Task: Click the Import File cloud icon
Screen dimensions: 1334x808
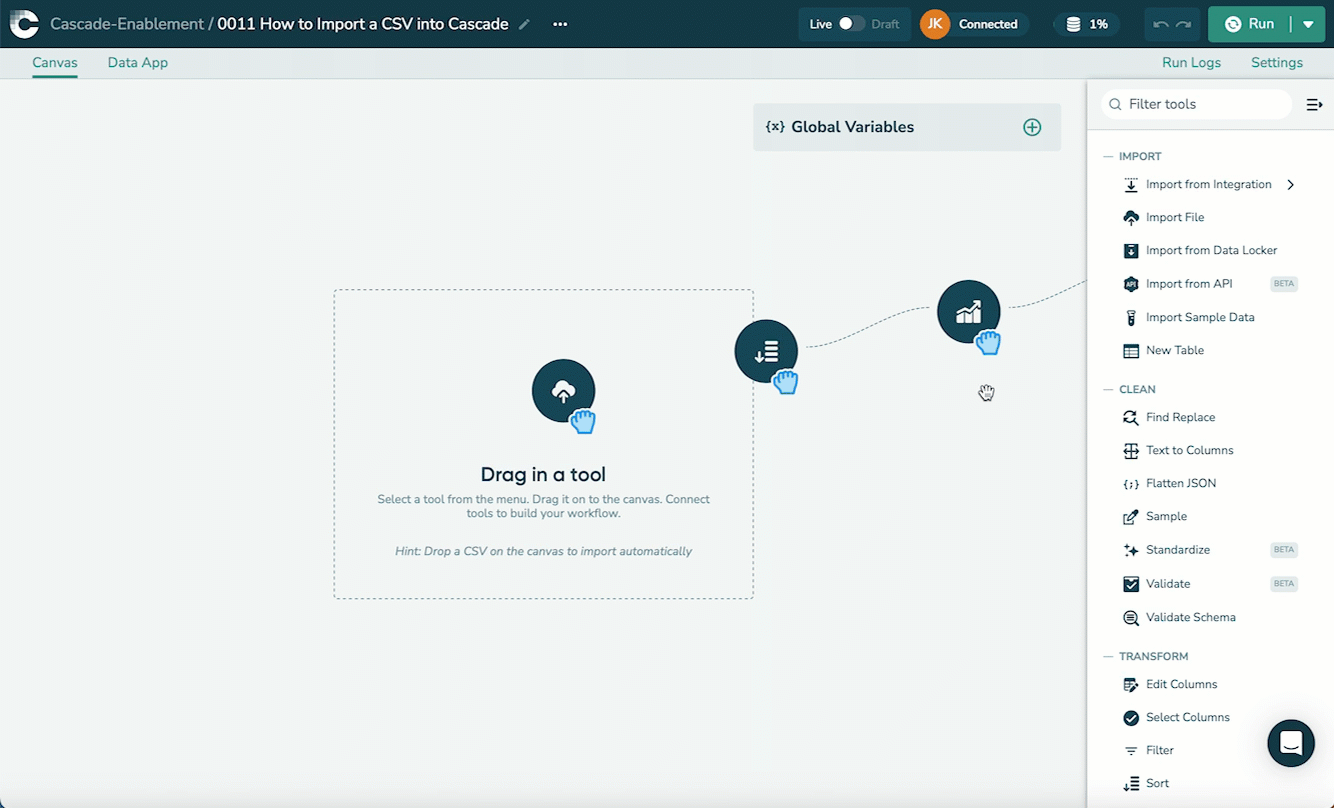Action: click(1131, 218)
